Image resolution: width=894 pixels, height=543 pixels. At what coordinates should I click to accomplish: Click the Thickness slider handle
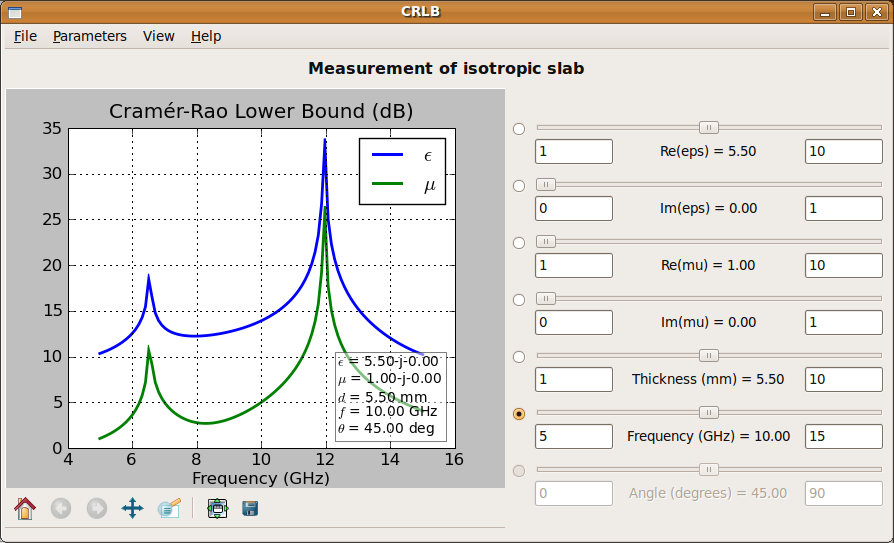coord(709,355)
